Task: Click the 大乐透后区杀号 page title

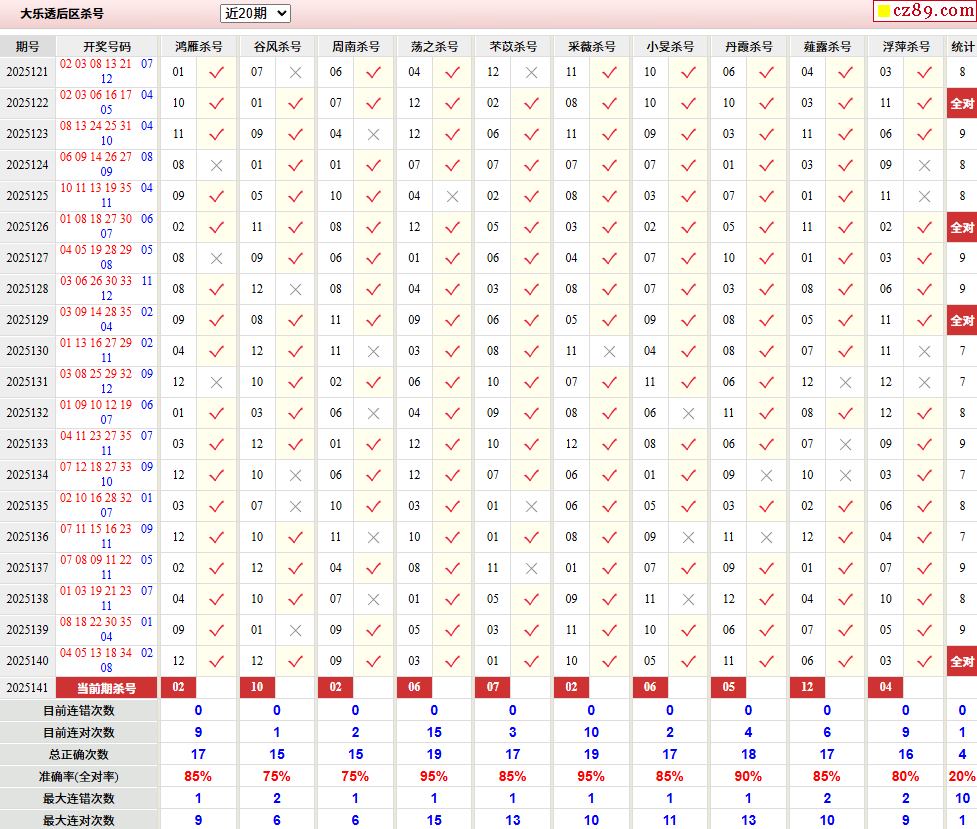Action: 62,14
